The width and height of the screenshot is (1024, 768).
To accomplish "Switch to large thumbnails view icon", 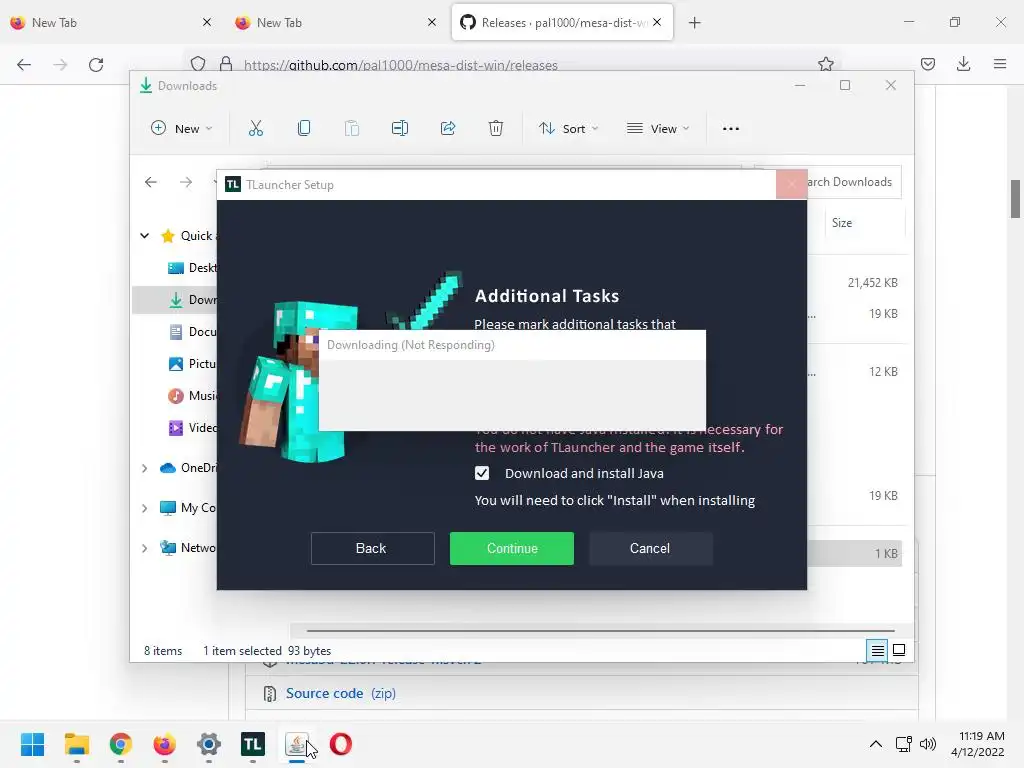I will pos(899,650).
